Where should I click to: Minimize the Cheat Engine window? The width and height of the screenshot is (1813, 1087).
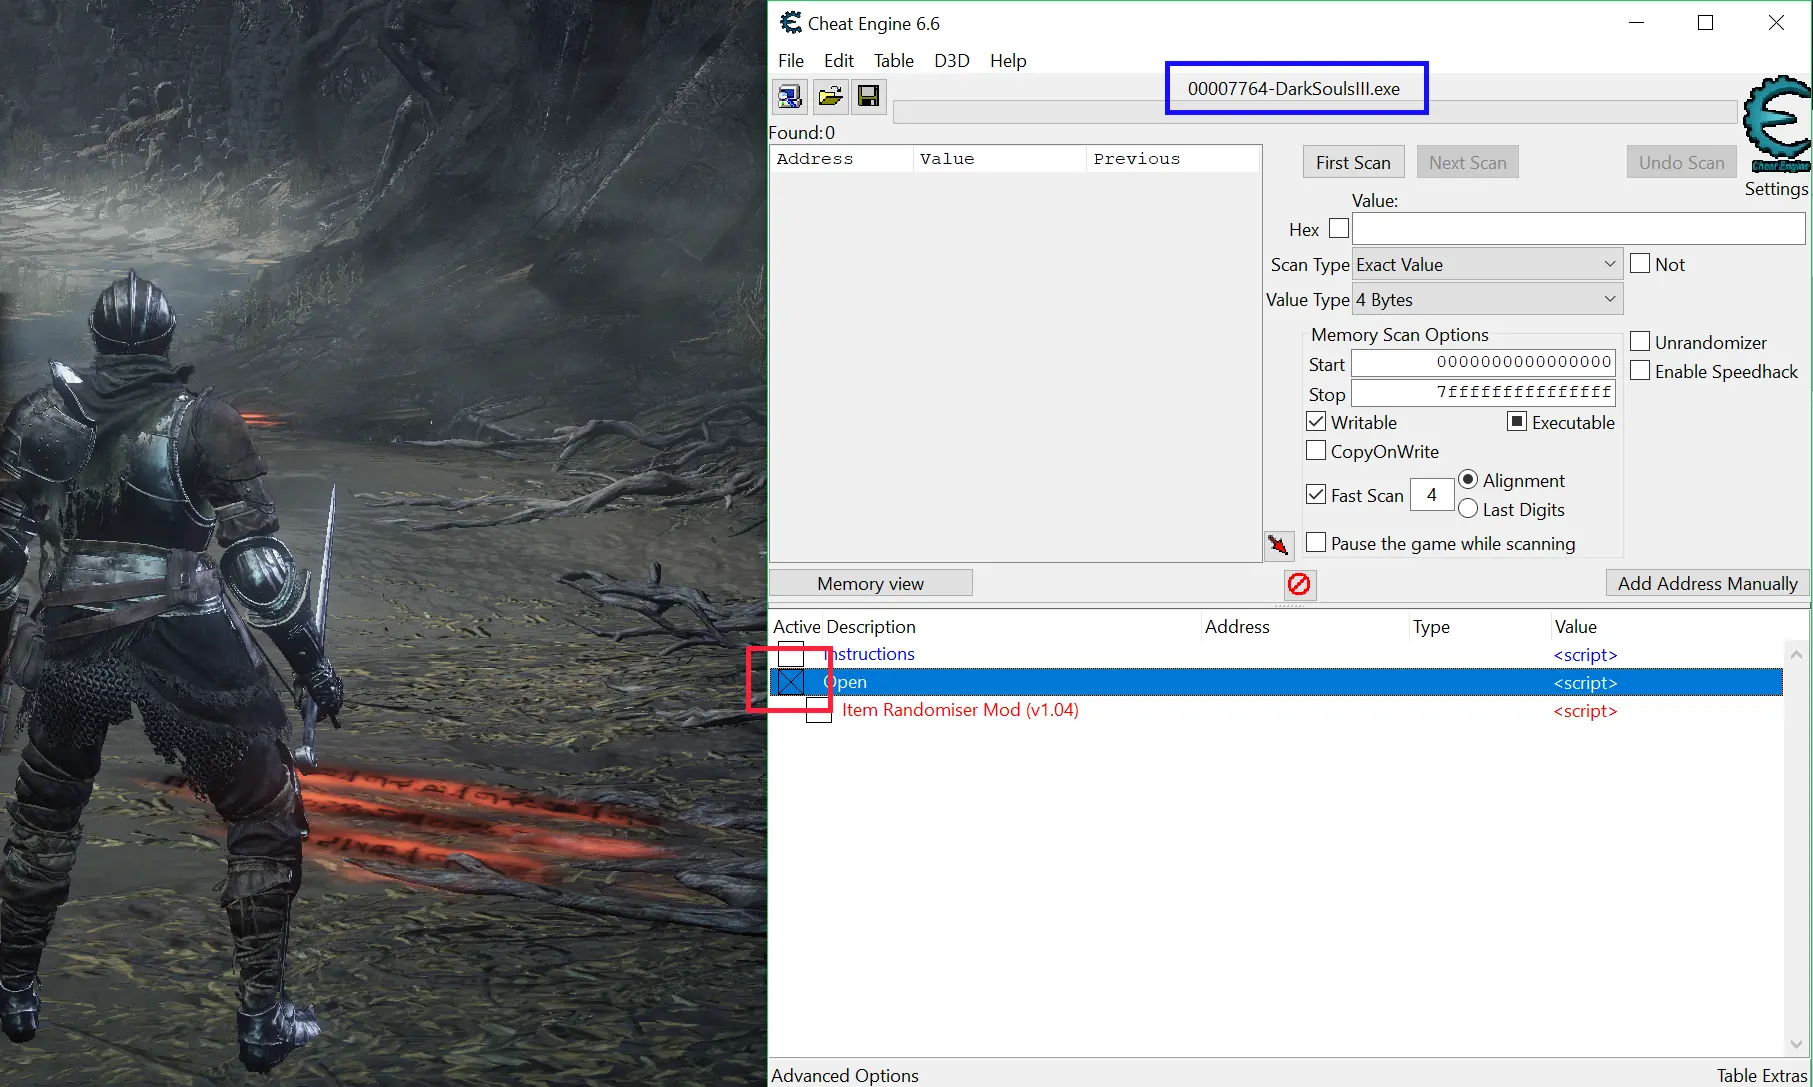click(x=1636, y=23)
